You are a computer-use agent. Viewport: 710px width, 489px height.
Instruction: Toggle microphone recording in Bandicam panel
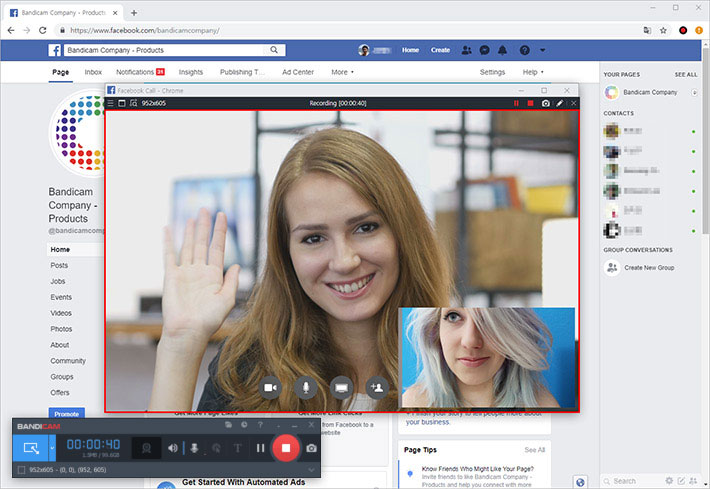[194, 448]
